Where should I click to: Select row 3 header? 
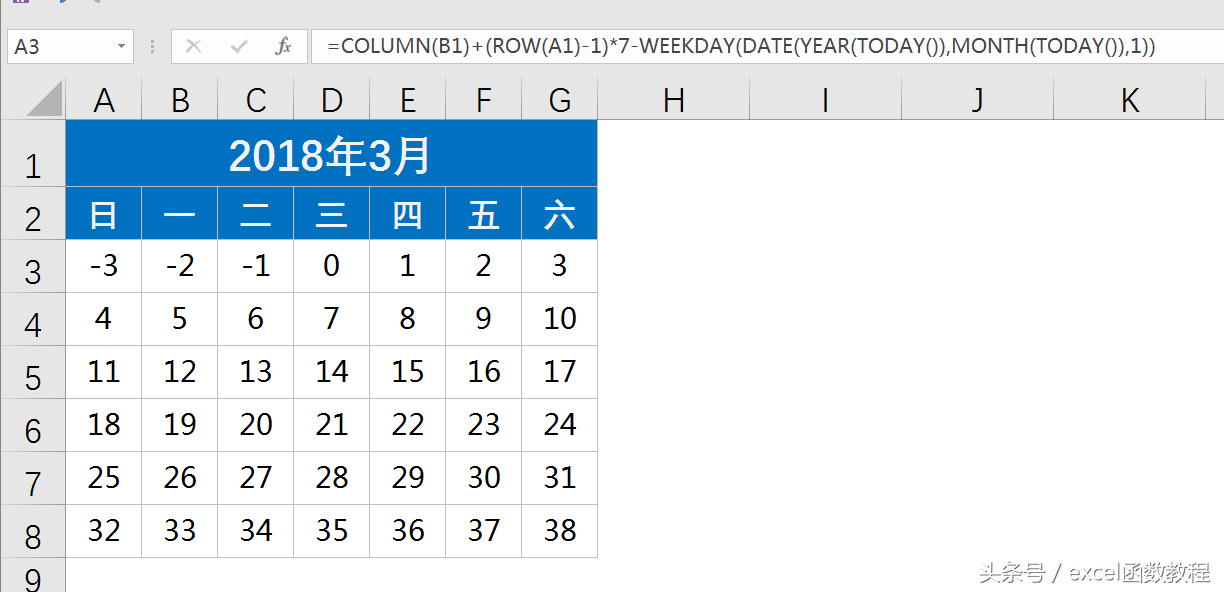(x=33, y=267)
